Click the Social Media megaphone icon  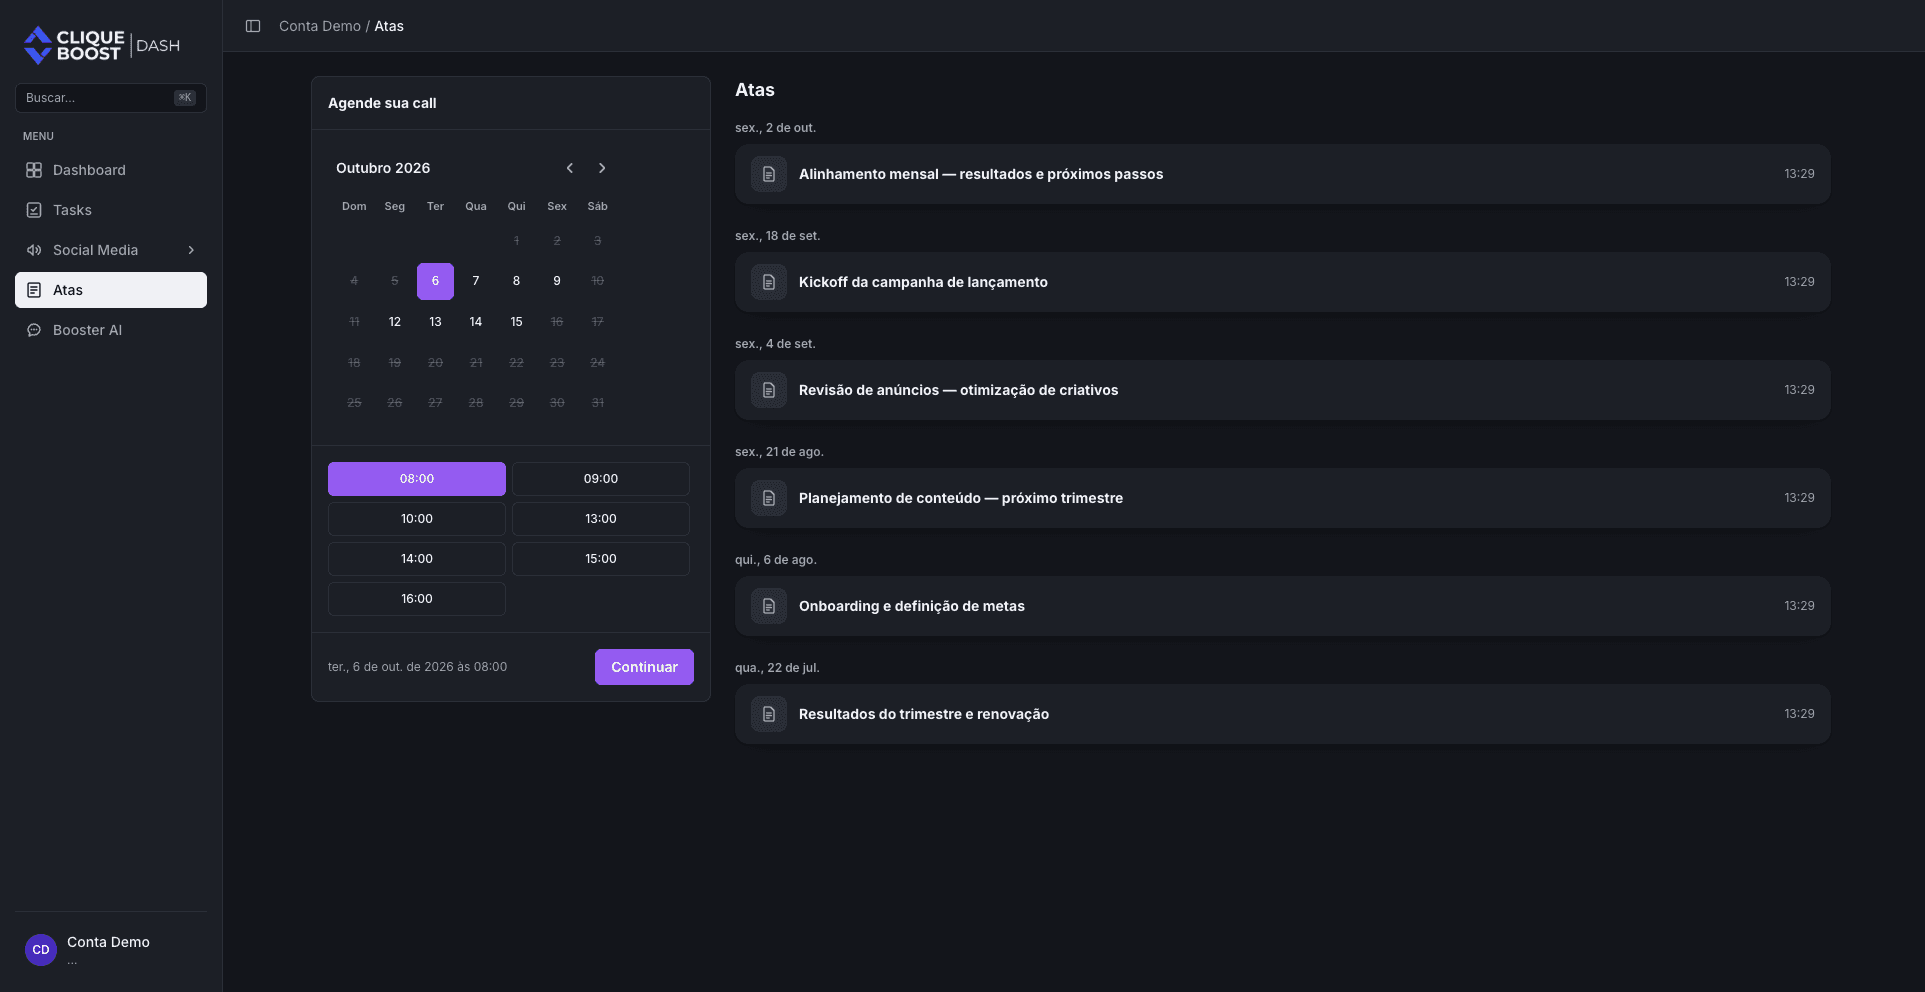click(34, 250)
